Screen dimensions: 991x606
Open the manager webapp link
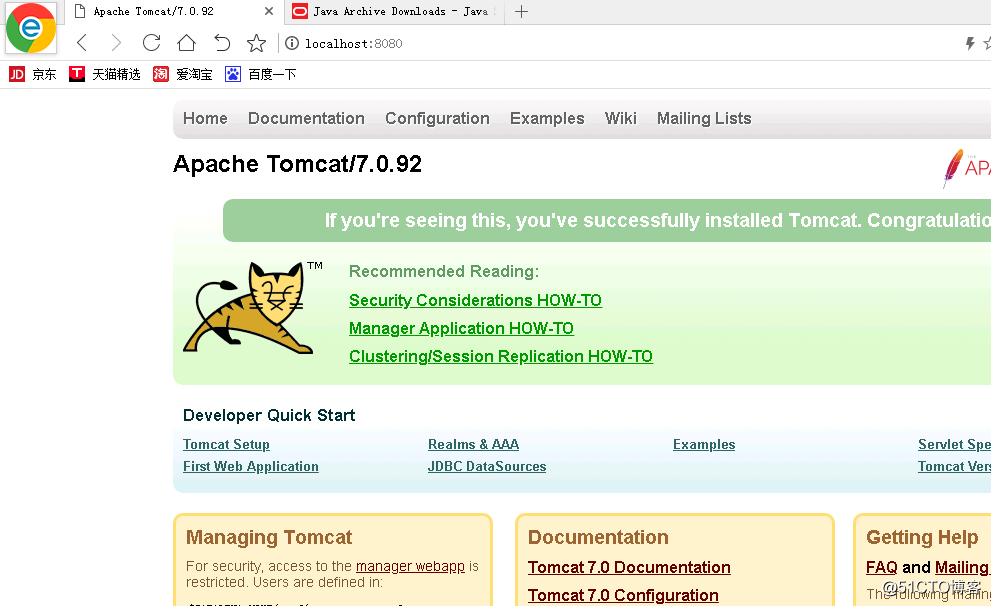coord(410,566)
